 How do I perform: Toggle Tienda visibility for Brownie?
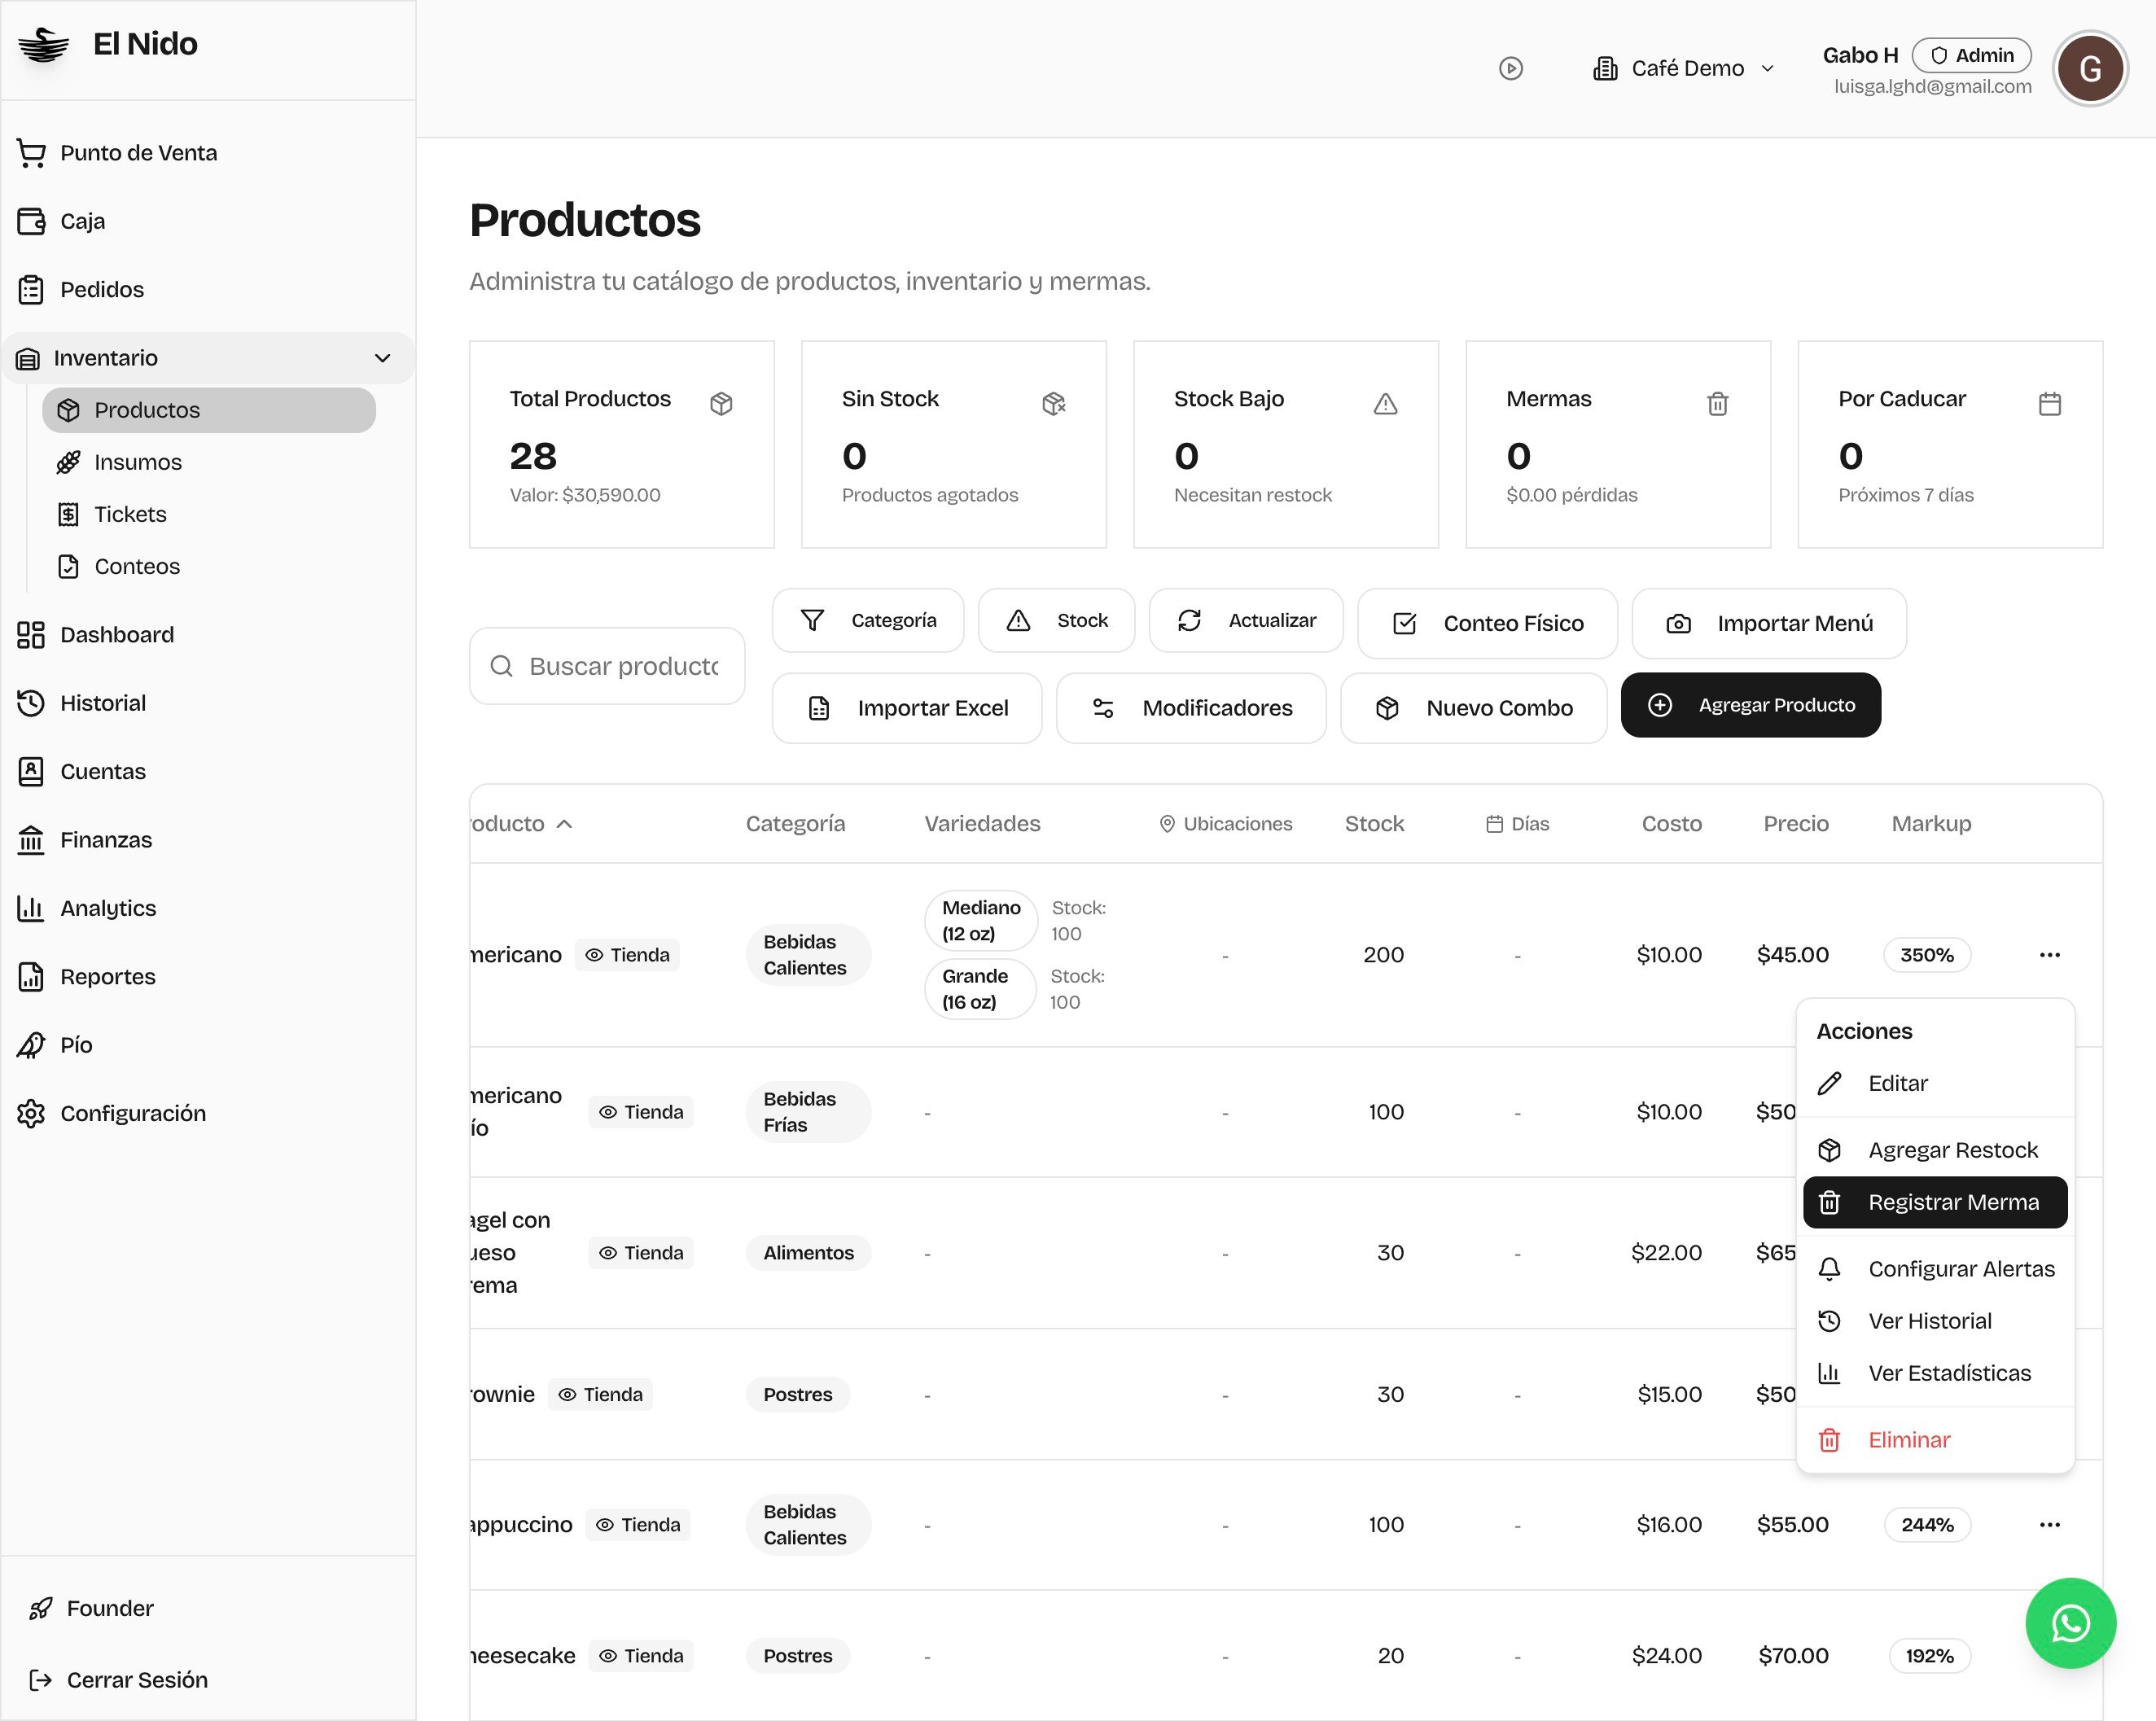pyautogui.click(x=600, y=1395)
